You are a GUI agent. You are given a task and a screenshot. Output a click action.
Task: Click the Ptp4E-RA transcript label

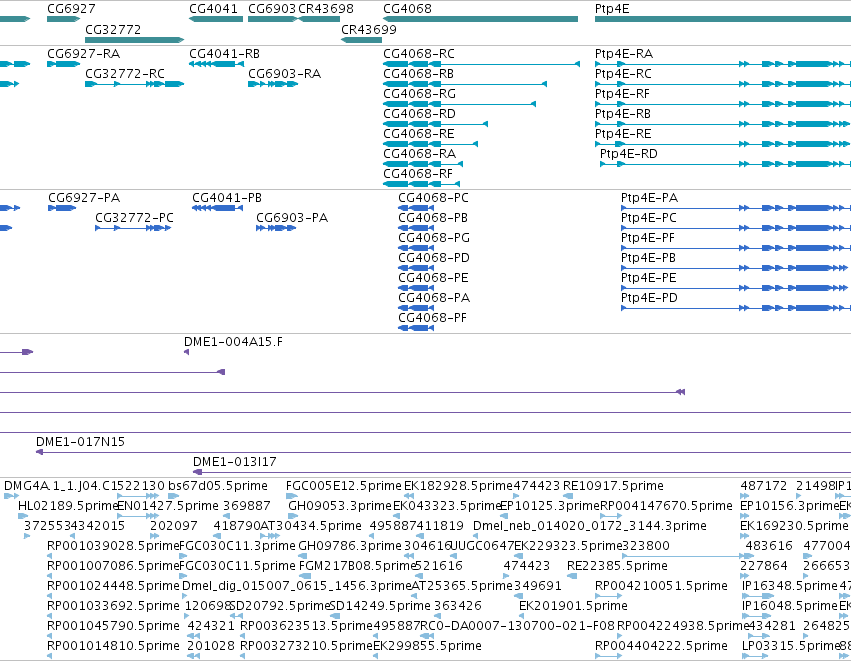[624, 54]
